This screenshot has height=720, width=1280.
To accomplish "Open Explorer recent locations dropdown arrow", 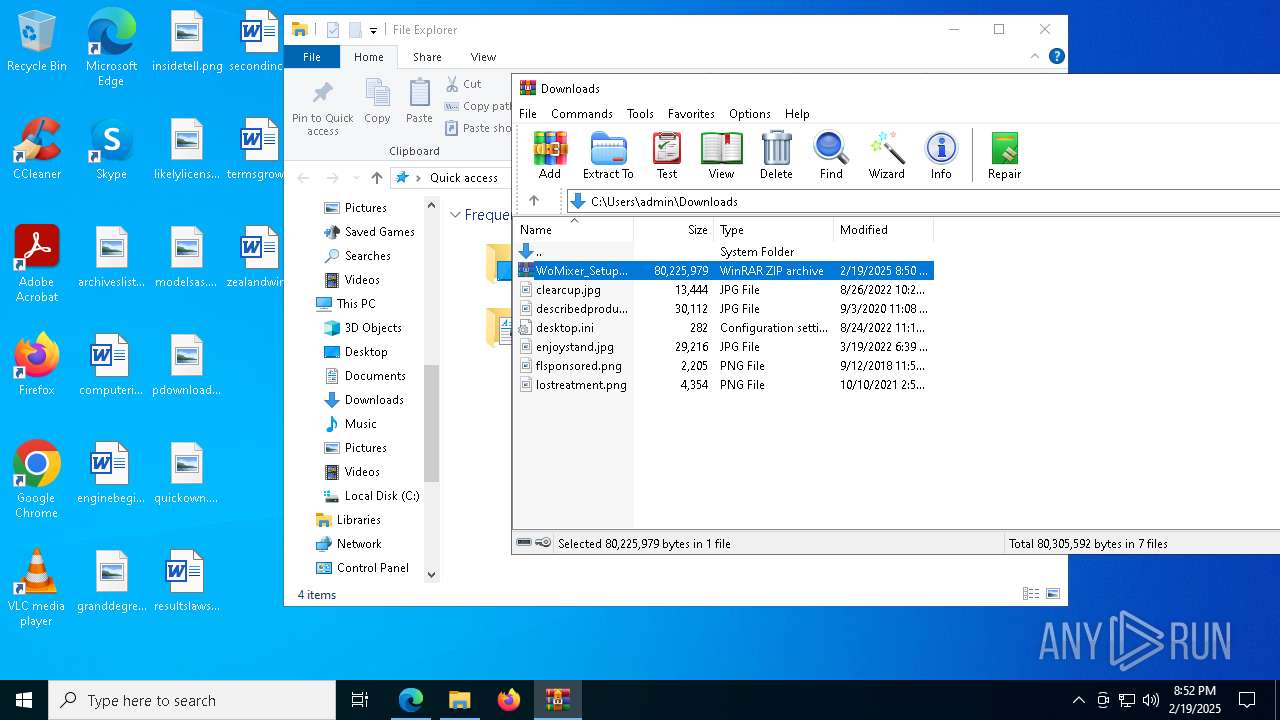I will point(356,178).
